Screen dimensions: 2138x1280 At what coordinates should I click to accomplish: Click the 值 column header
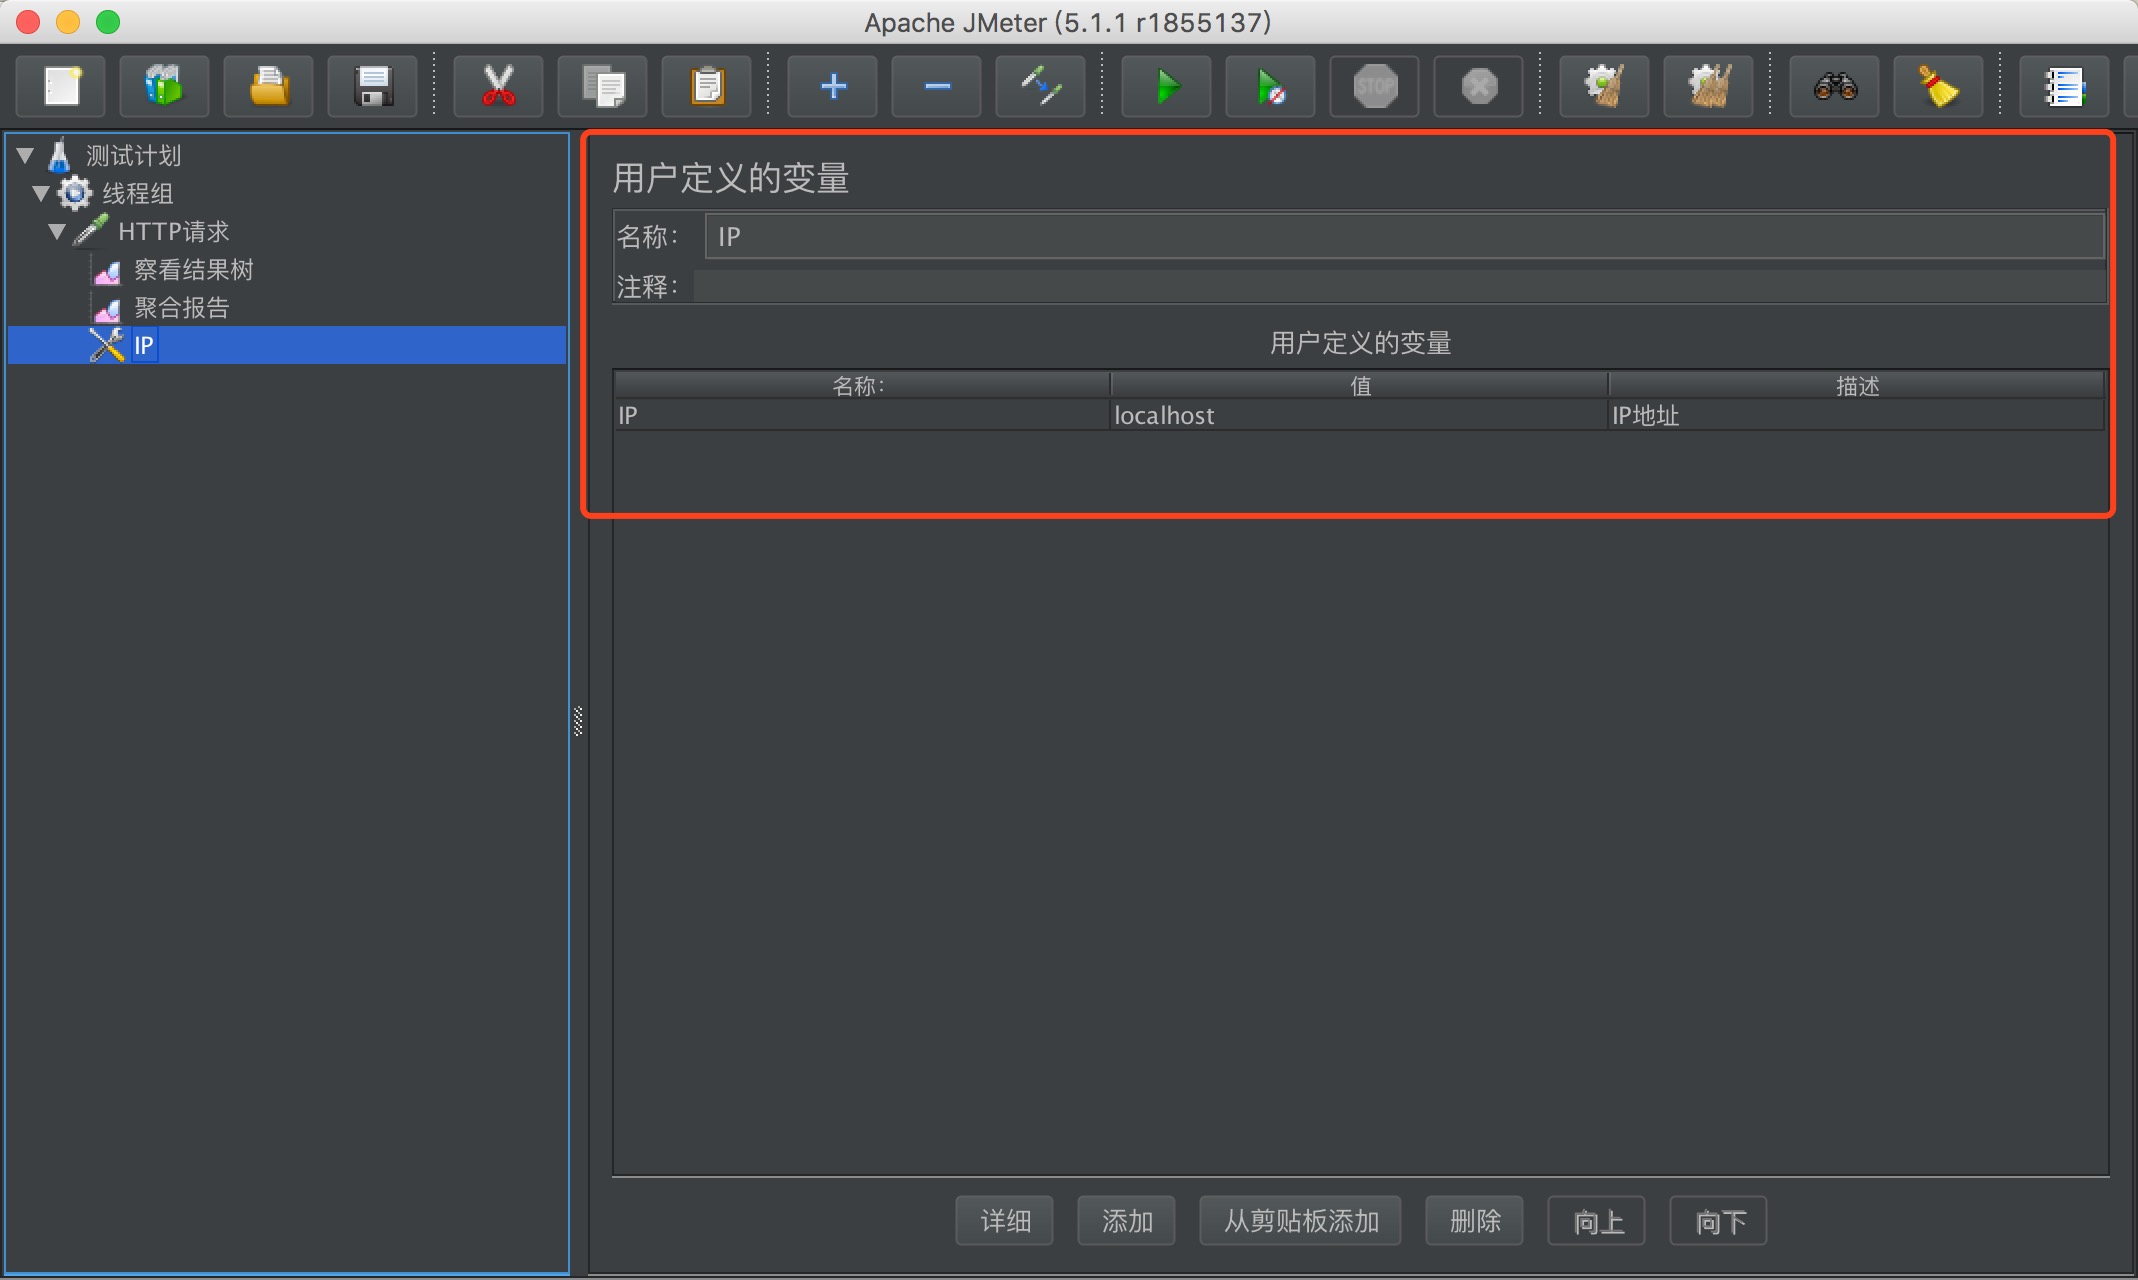(x=1360, y=386)
